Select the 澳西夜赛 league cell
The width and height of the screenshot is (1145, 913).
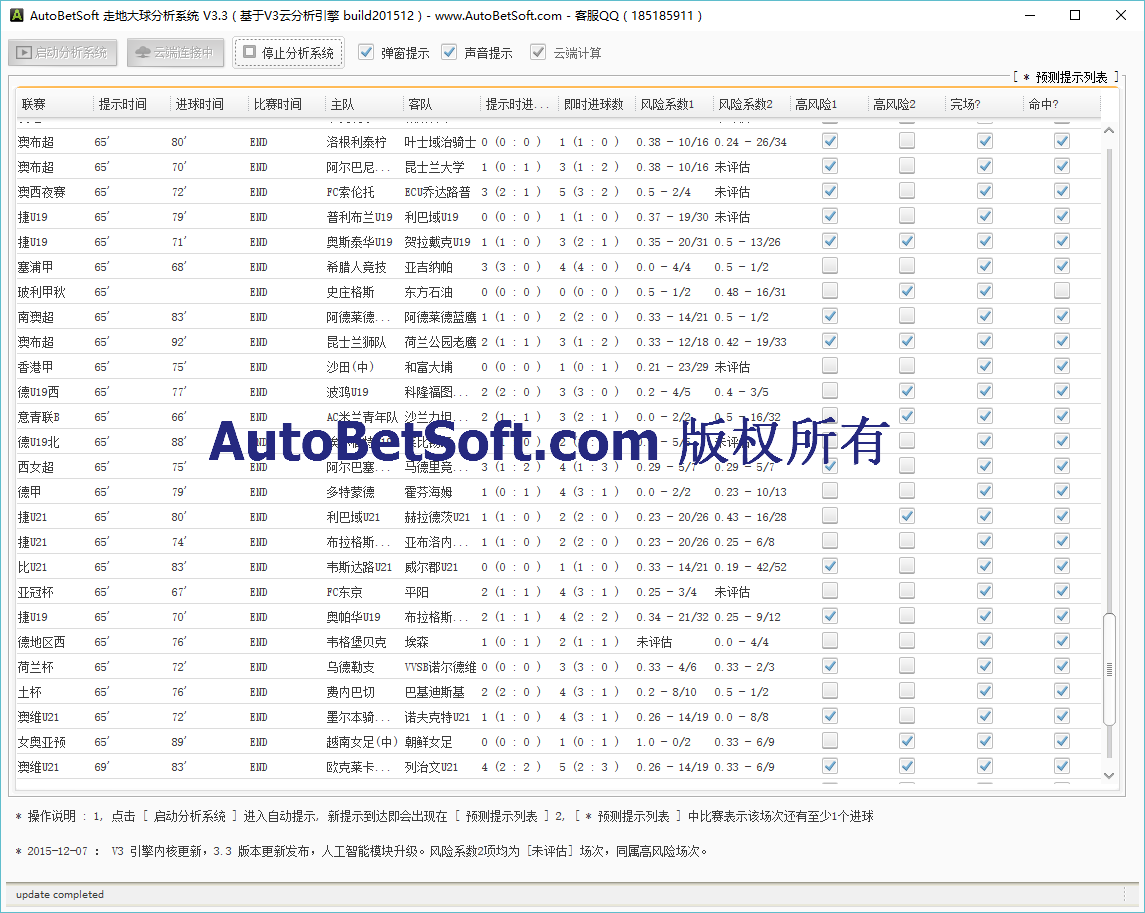coord(42,192)
